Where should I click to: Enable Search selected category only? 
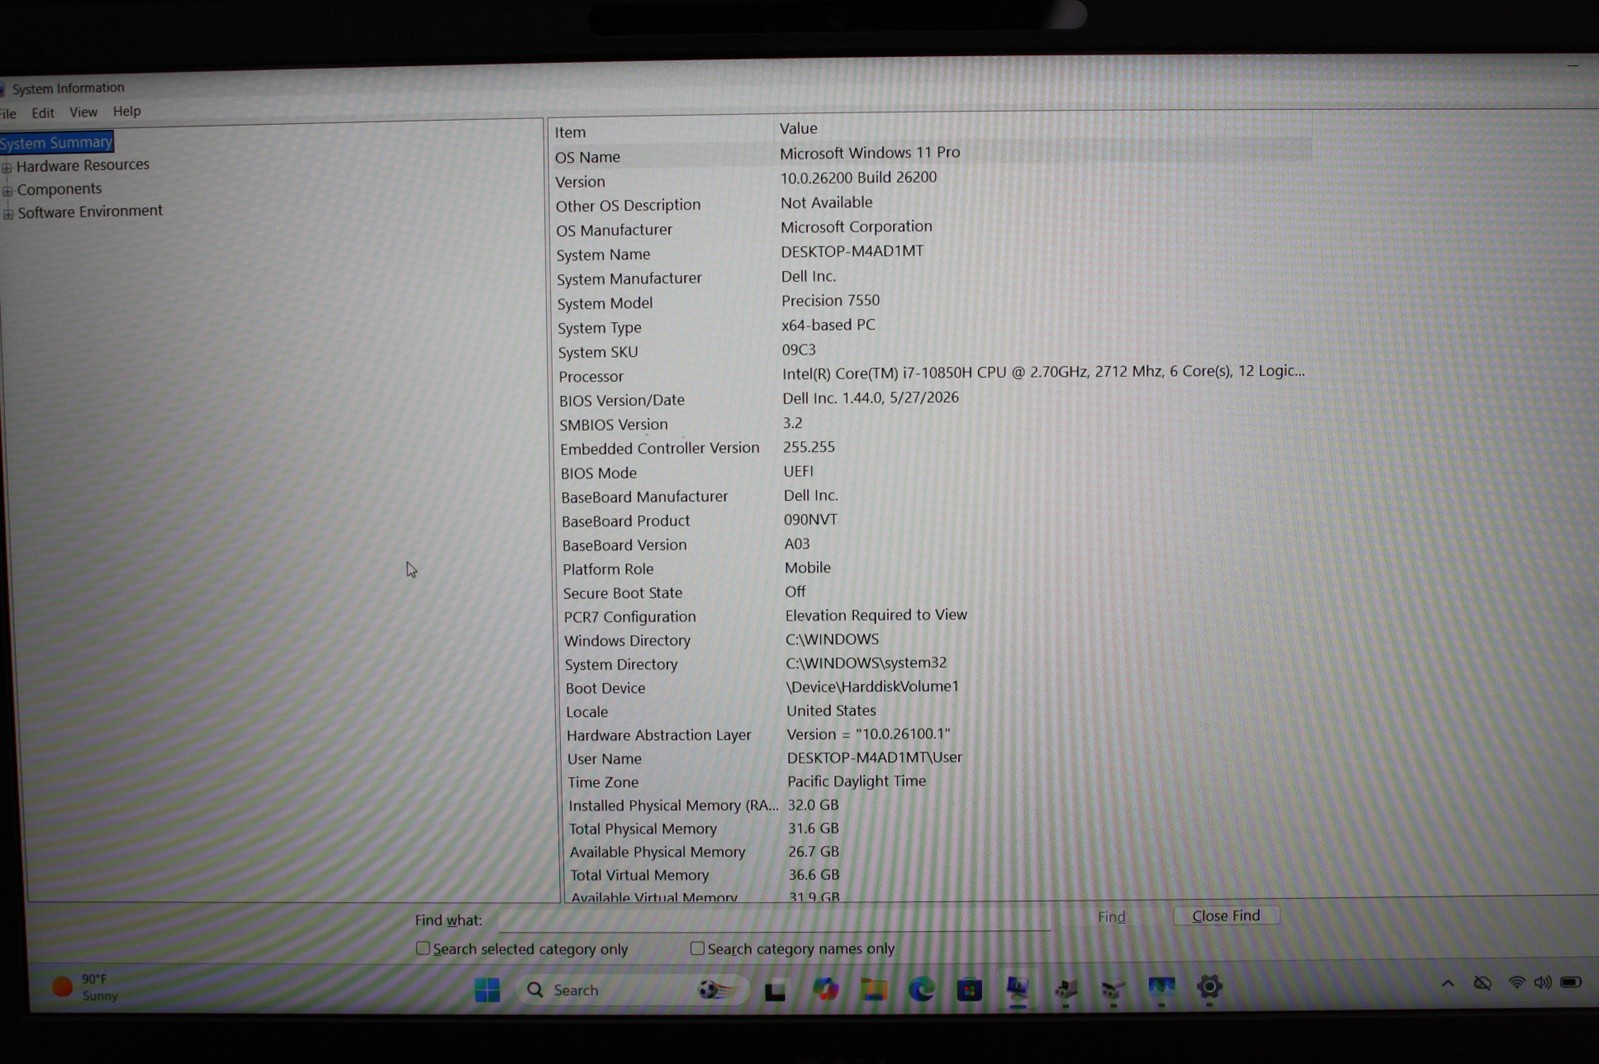423,948
